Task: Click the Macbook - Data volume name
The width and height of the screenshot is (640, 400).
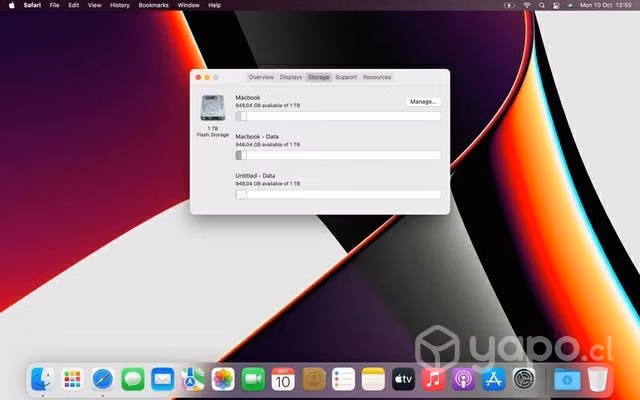Action: 257,137
